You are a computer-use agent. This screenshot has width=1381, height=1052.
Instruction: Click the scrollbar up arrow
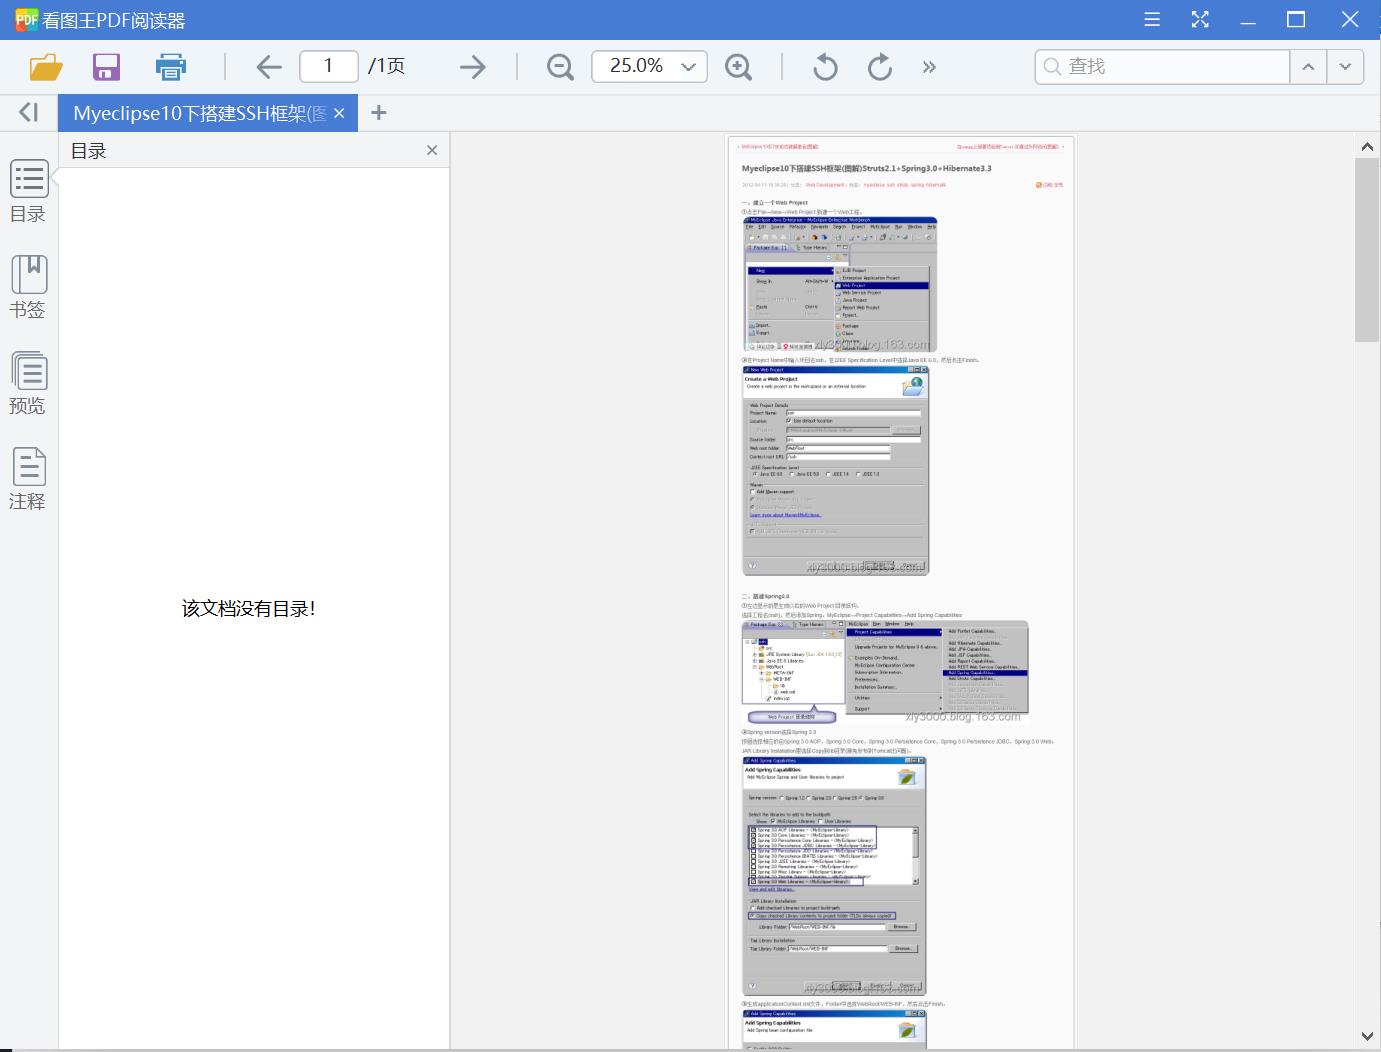(1366, 147)
